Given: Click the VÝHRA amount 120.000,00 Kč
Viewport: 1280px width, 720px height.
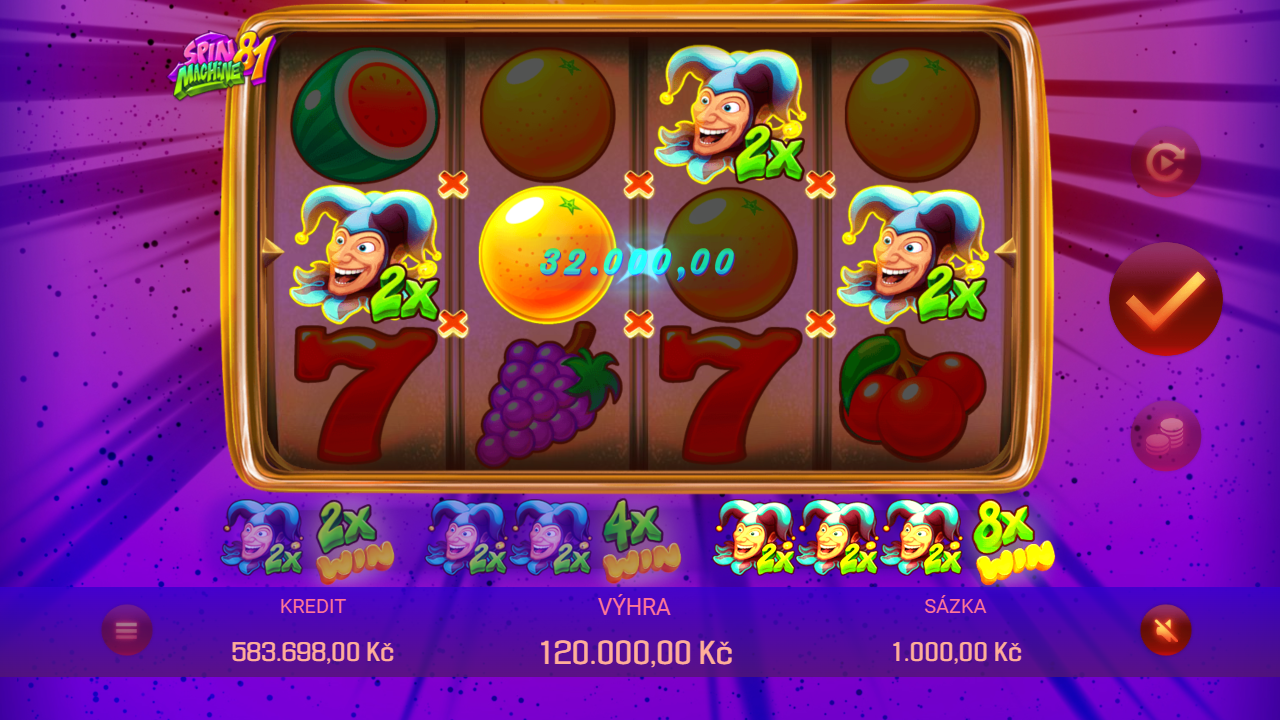Looking at the screenshot, I should click(x=636, y=654).
